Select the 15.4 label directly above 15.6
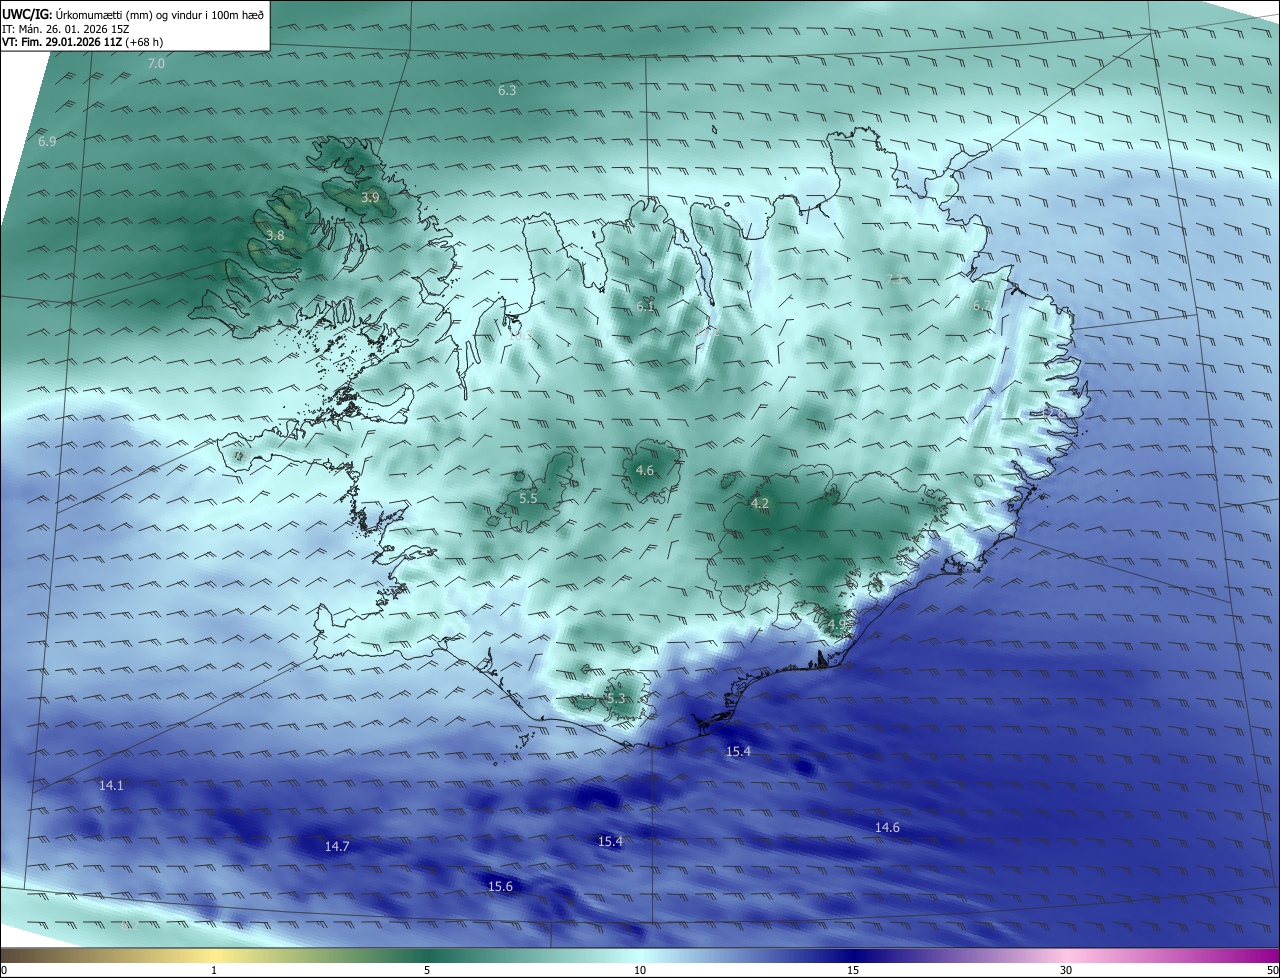Viewport: 1280px width, 978px height. pyautogui.click(x=610, y=842)
